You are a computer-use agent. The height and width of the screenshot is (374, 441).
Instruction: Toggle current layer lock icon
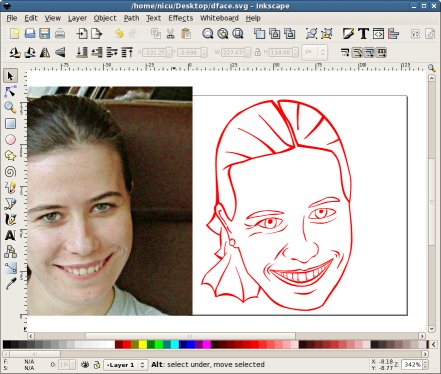pos(97,365)
